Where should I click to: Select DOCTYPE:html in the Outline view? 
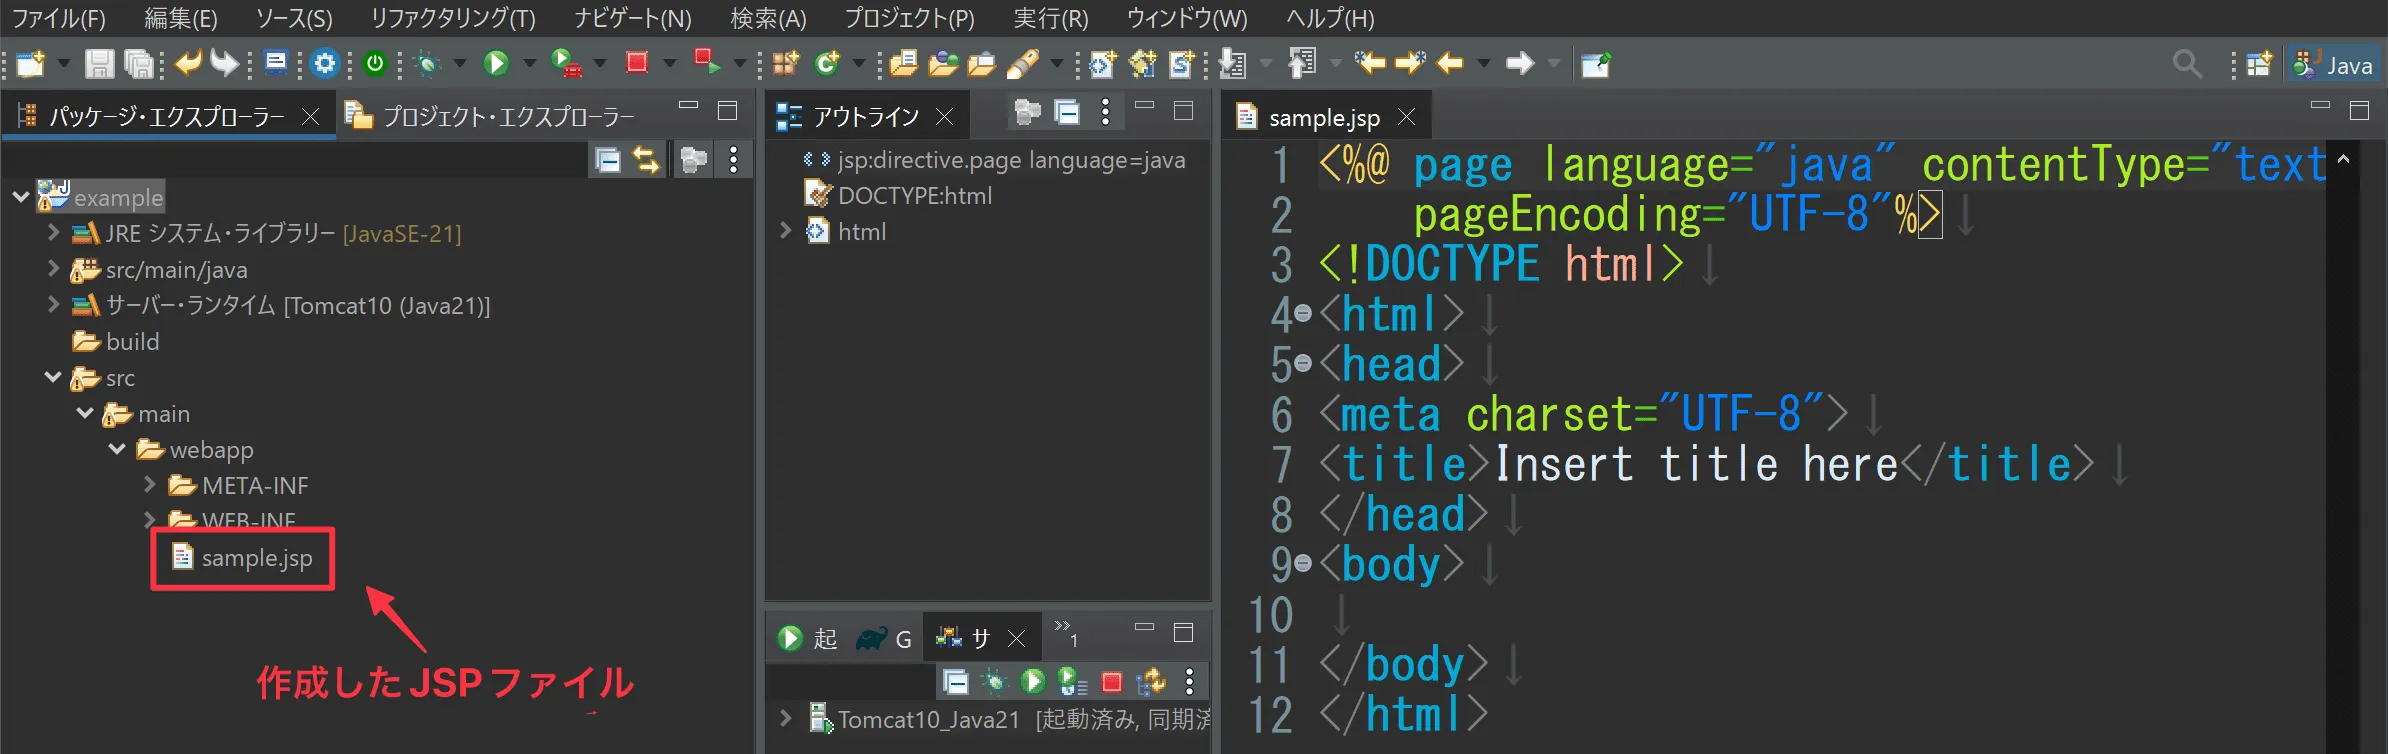(x=898, y=195)
